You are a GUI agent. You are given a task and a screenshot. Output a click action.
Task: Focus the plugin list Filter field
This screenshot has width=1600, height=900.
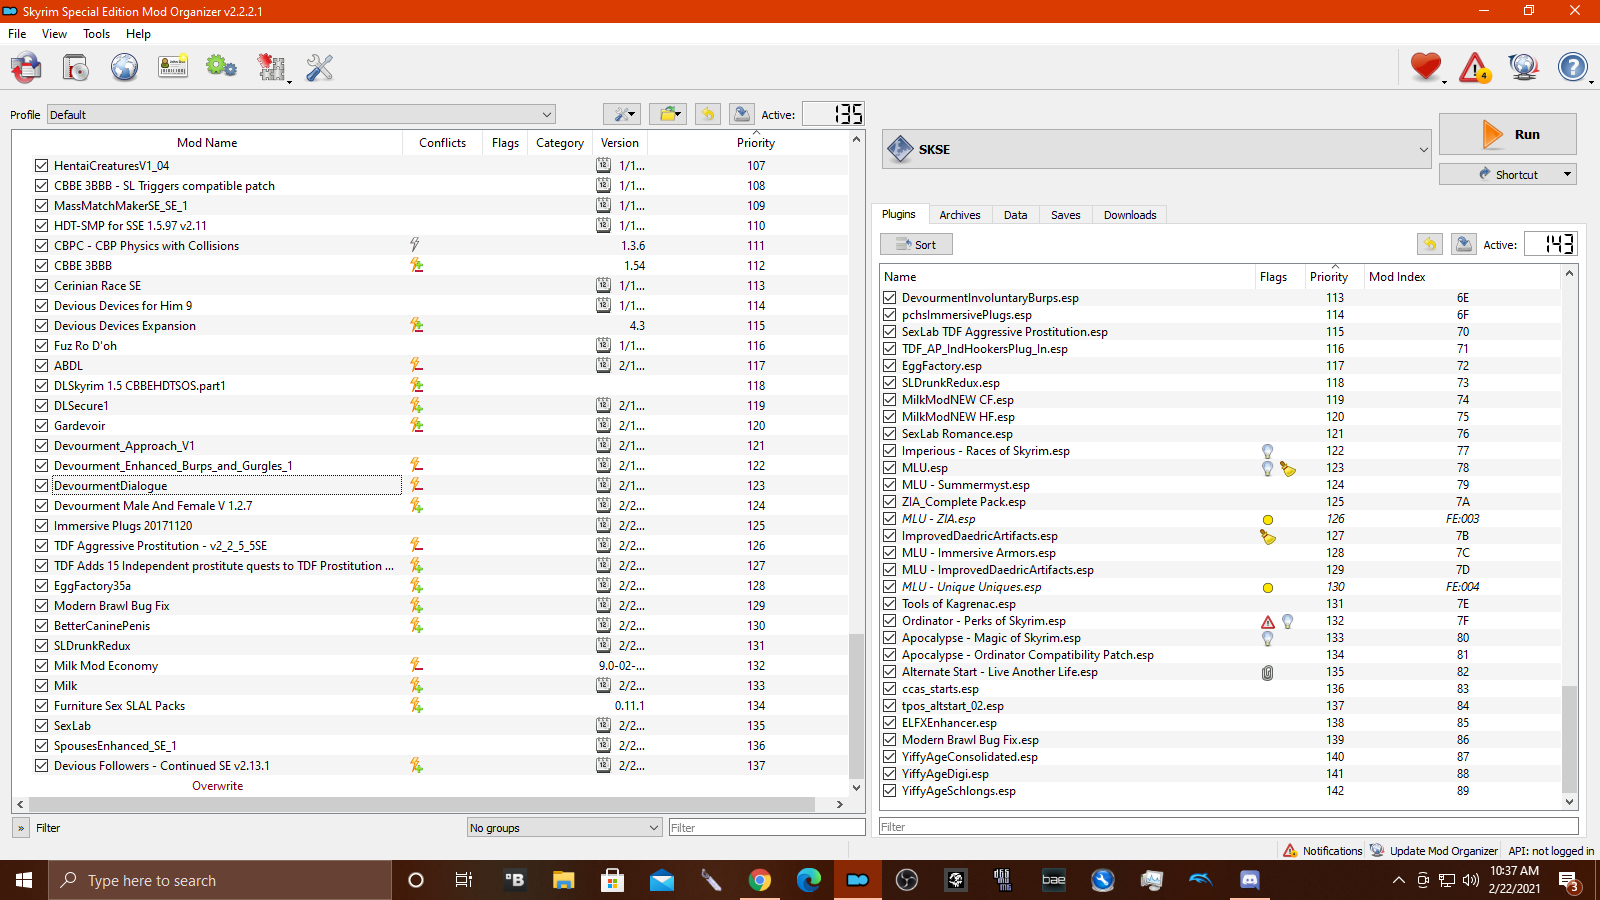(1228, 827)
